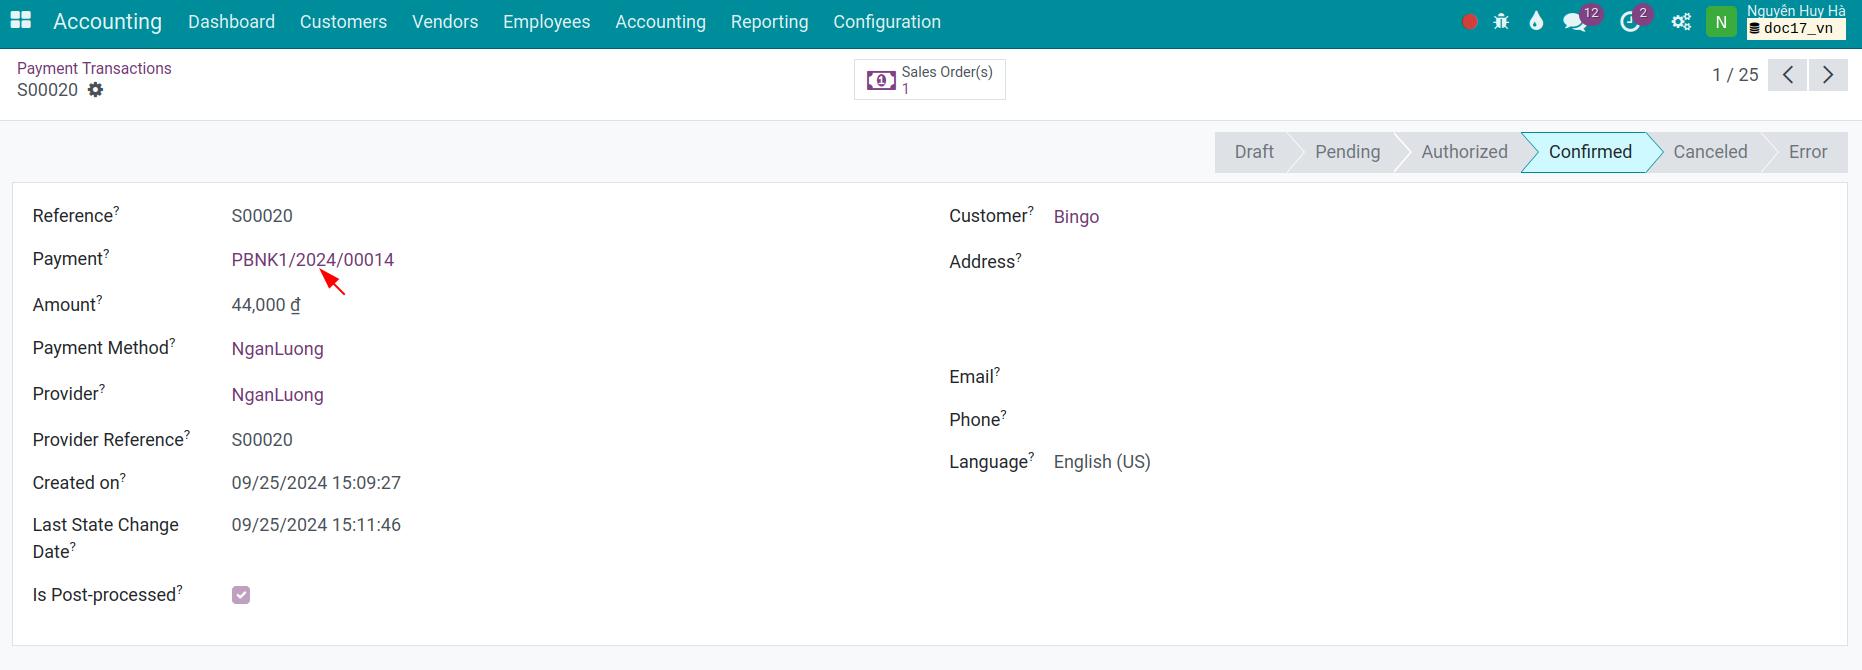Open the Employees menu
This screenshot has height=670, width=1862.
tap(546, 22)
